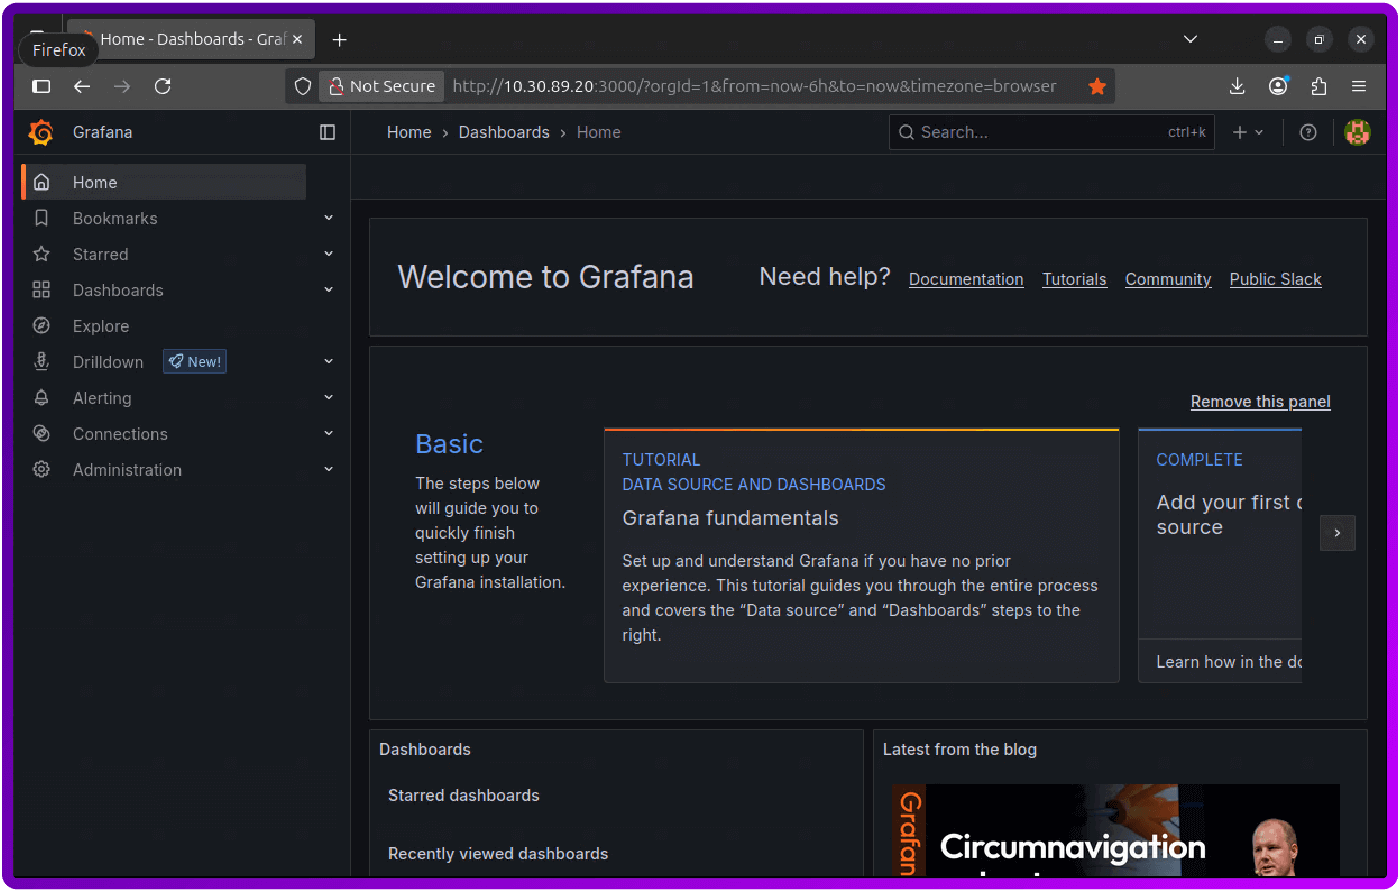Click the Connections icon in sidebar

point(42,433)
